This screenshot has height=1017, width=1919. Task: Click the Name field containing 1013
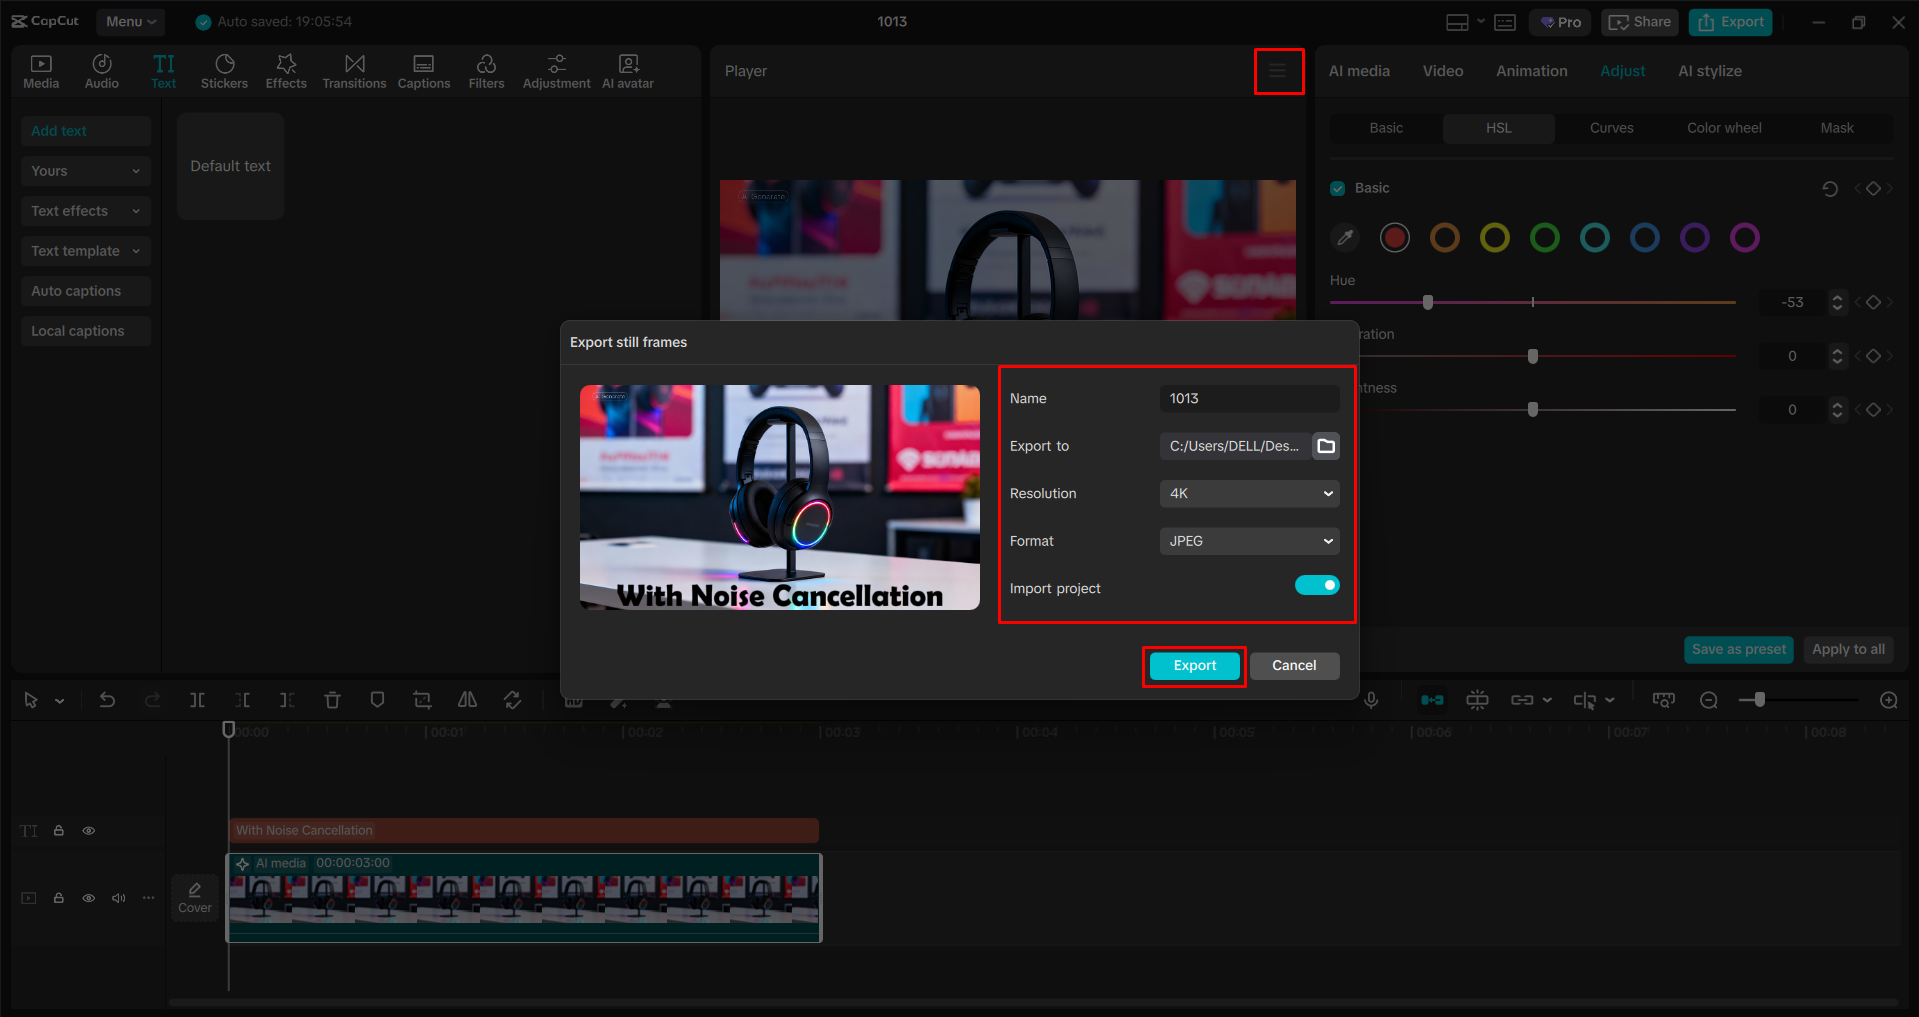point(1248,398)
